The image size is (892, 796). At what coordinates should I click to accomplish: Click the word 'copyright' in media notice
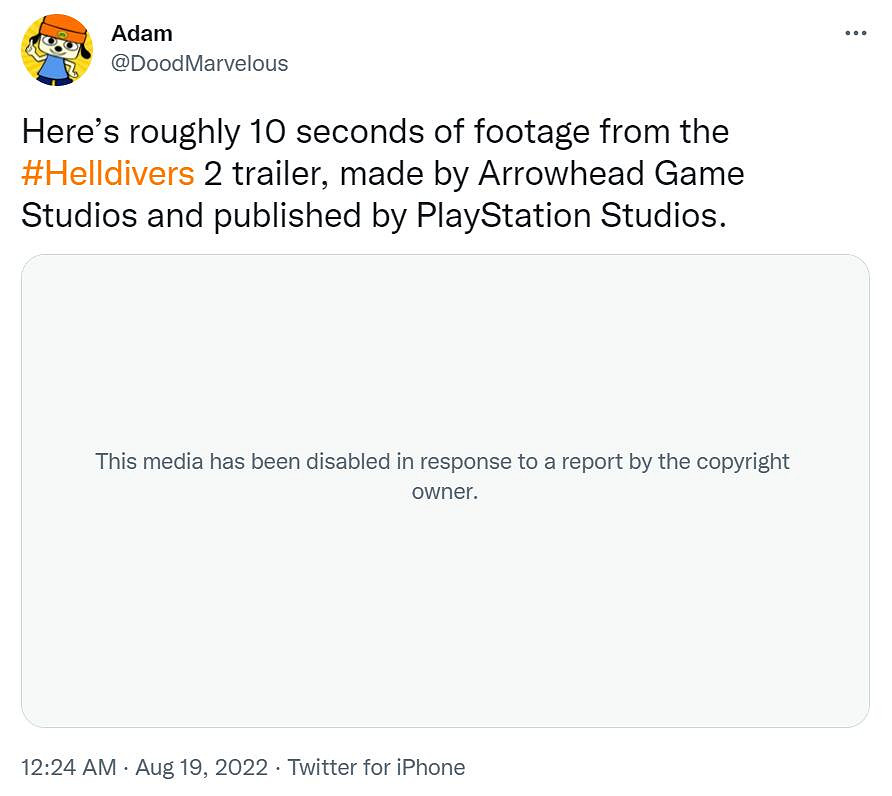pyautogui.click(x=734, y=462)
